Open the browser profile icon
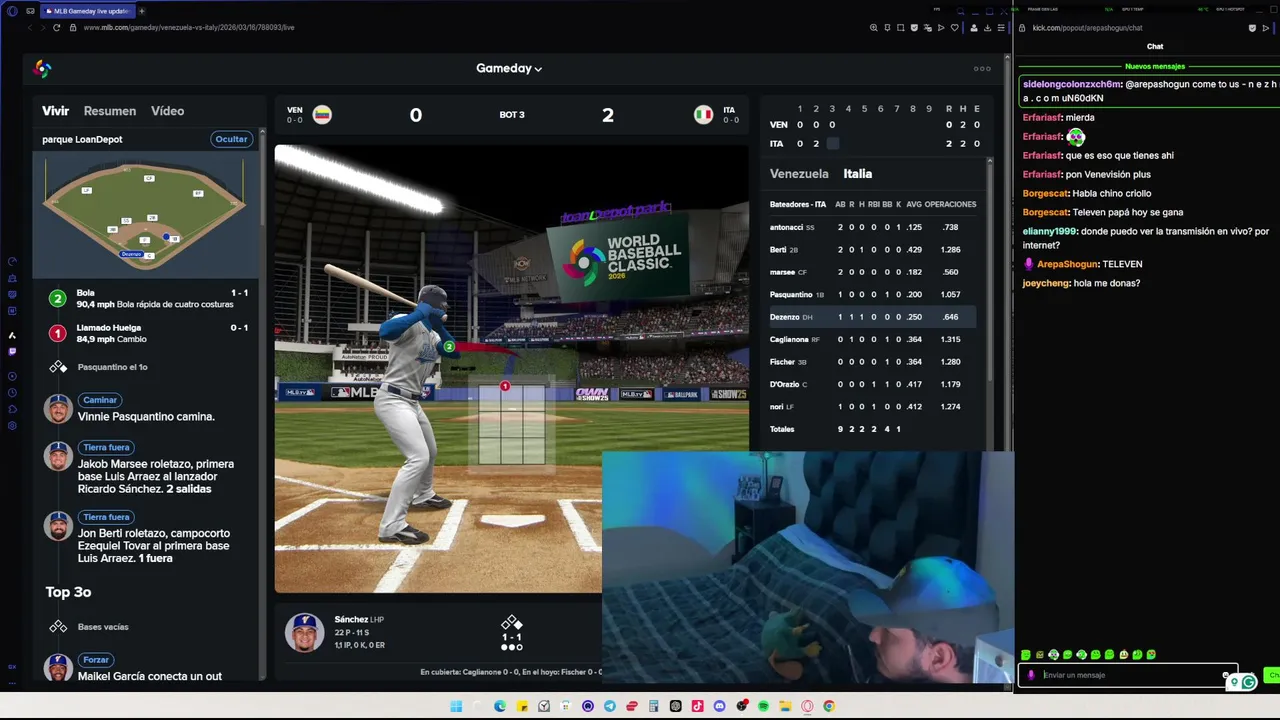Viewport: 1280px width, 720px height. pos(974,27)
